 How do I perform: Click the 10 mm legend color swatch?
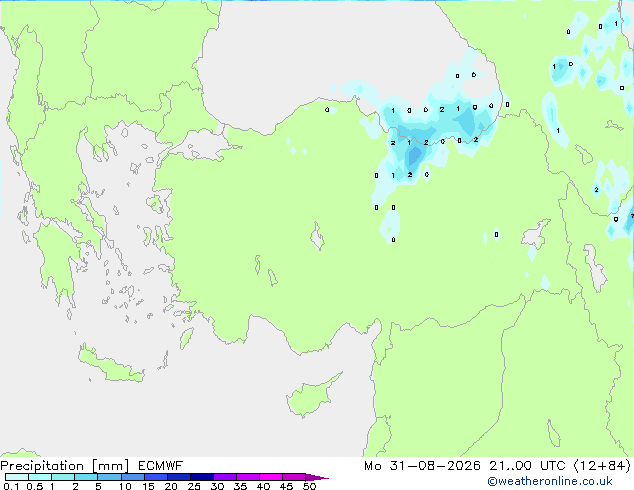[x=133, y=477]
